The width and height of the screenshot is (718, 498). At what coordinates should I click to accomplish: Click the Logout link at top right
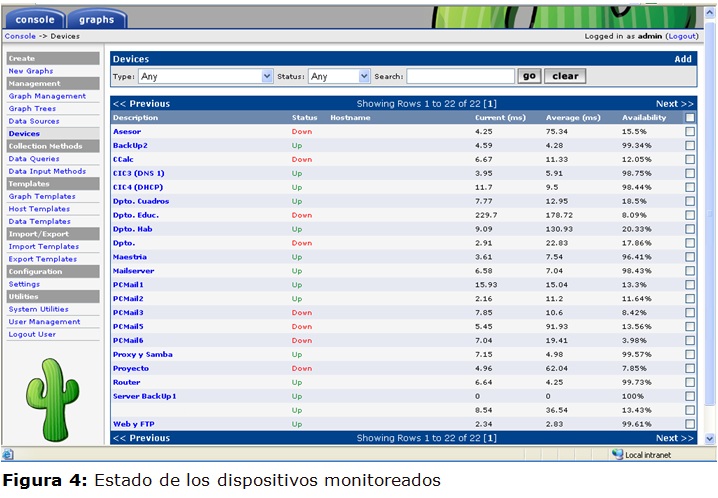pyautogui.click(x=682, y=36)
